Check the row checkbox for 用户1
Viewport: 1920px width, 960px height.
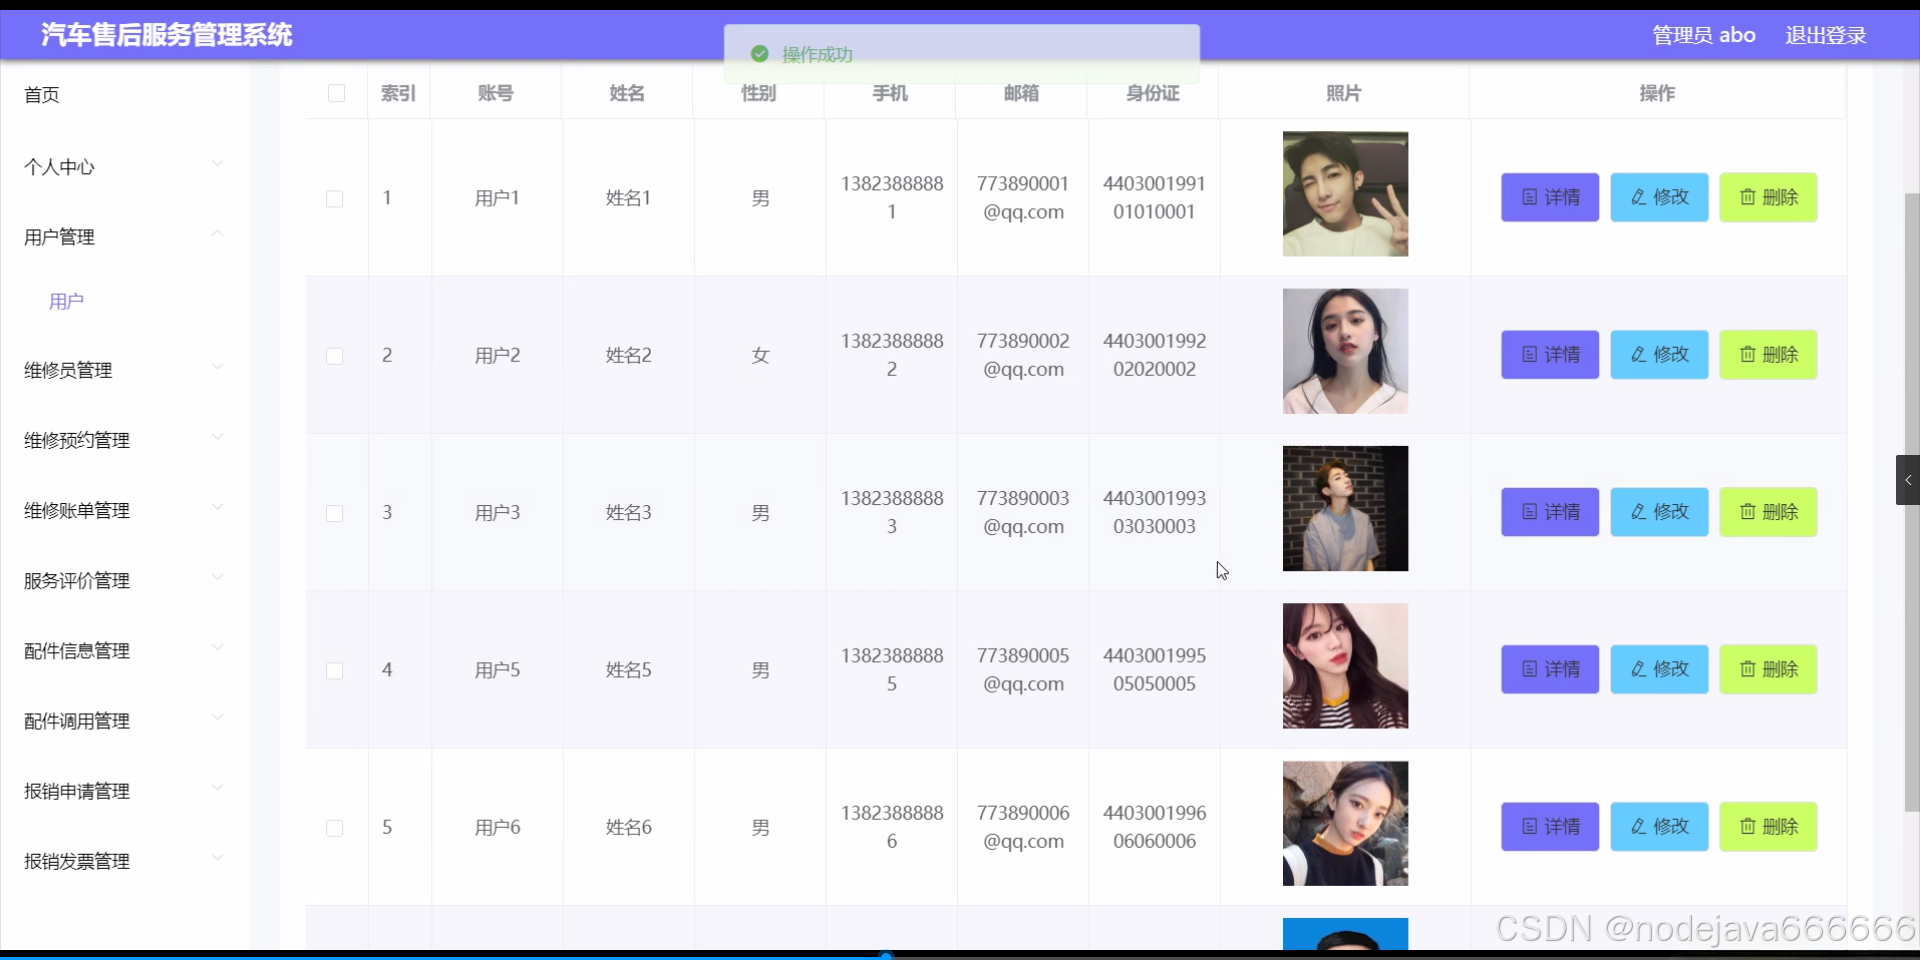pos(335,199)
